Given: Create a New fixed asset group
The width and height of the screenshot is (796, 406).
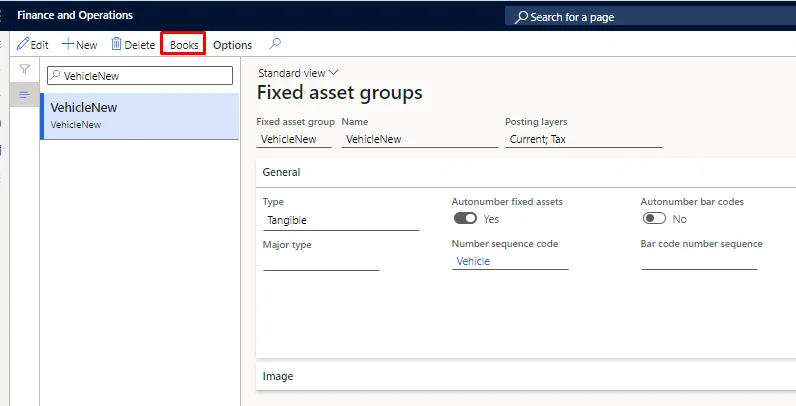Looking at the screenshot, I should click(80, 45).
